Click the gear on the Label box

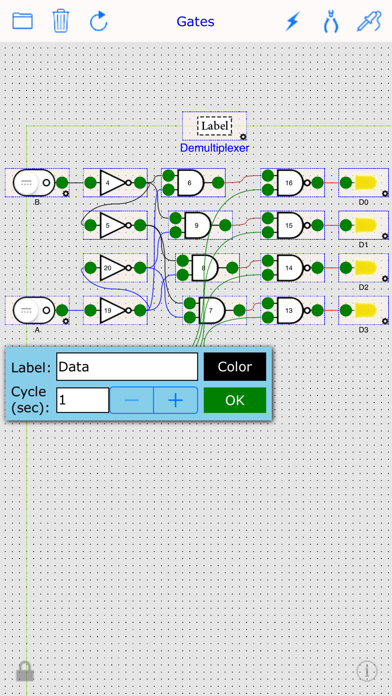[243, 137]
